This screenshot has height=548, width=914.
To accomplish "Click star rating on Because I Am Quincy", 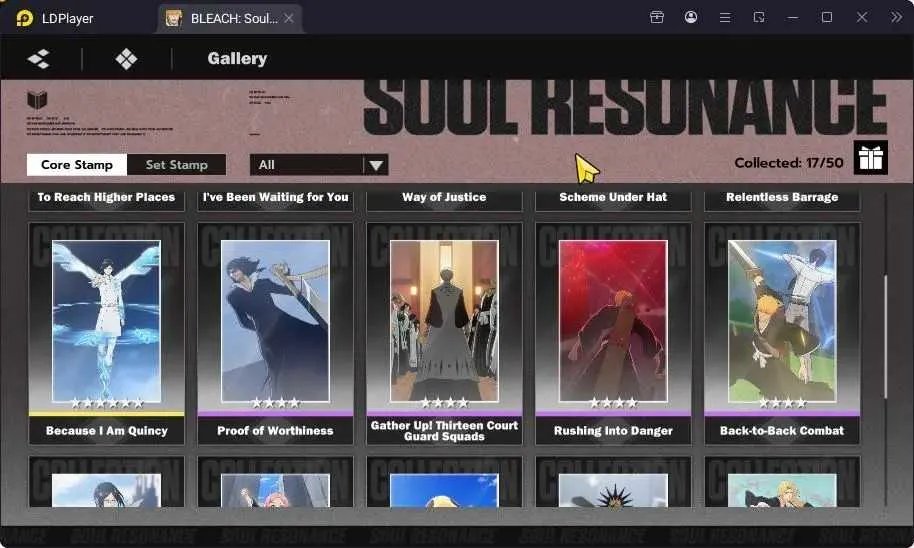I will click(x=107, y=403).
